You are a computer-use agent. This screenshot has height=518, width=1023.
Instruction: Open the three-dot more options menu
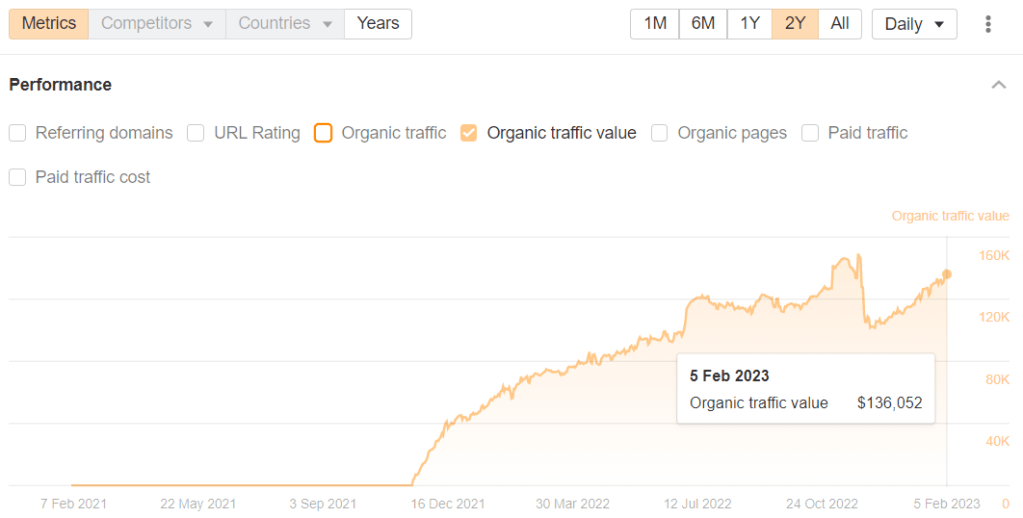coord(988,24)
